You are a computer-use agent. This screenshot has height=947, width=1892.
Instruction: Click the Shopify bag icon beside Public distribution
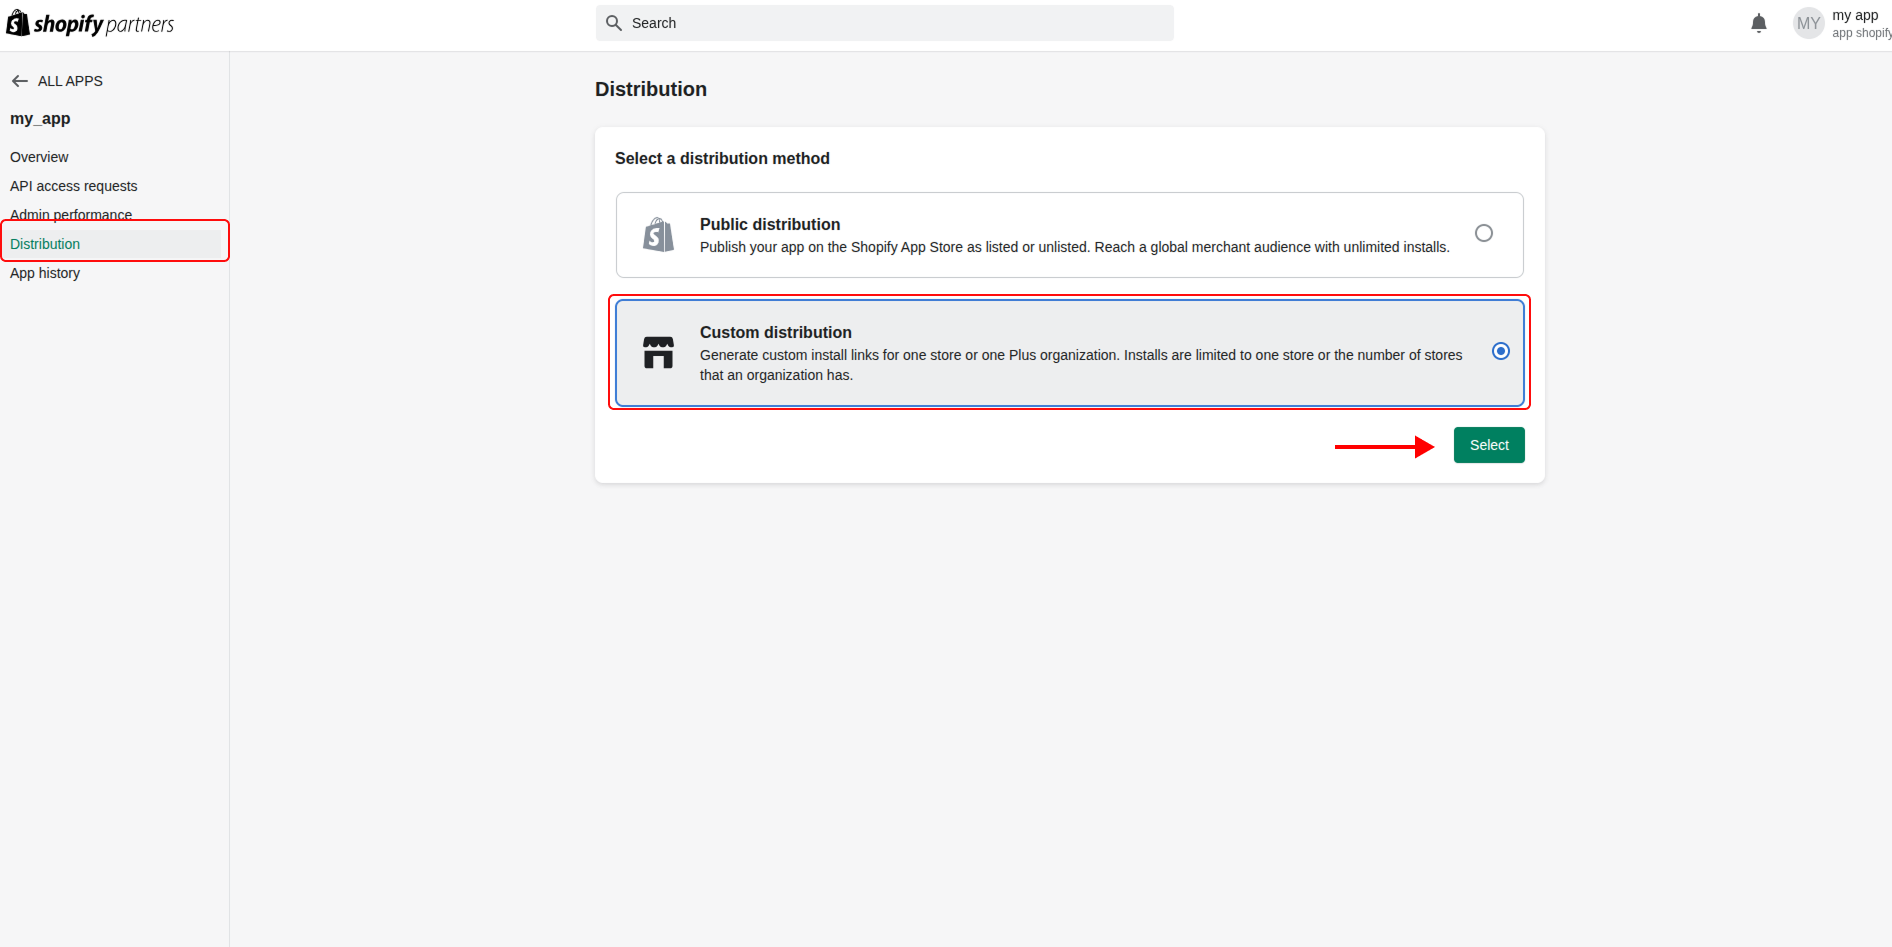(x=658, y=235)
